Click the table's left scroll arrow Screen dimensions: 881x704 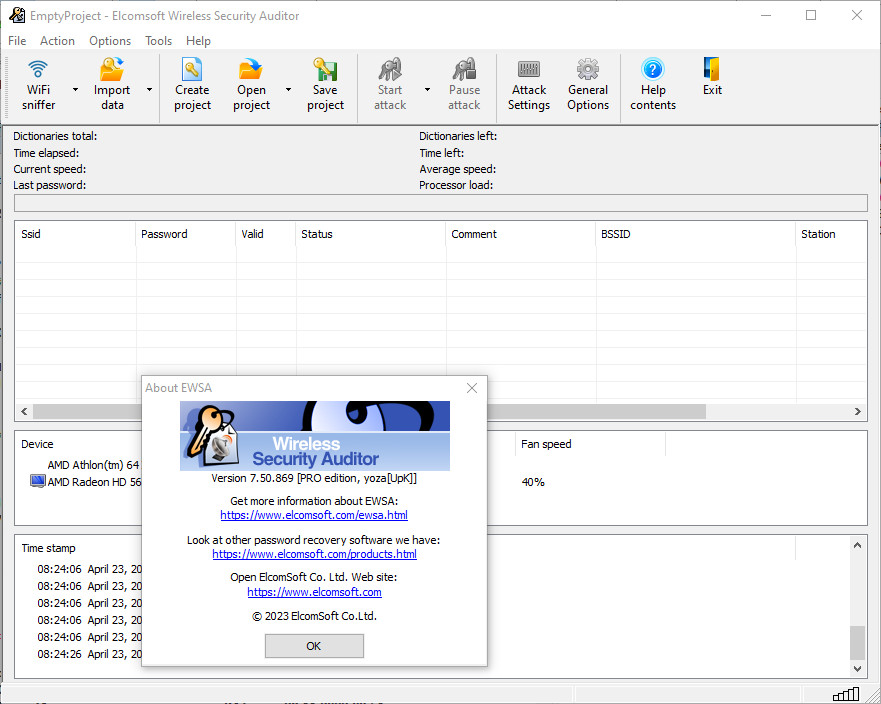(24, 411)
